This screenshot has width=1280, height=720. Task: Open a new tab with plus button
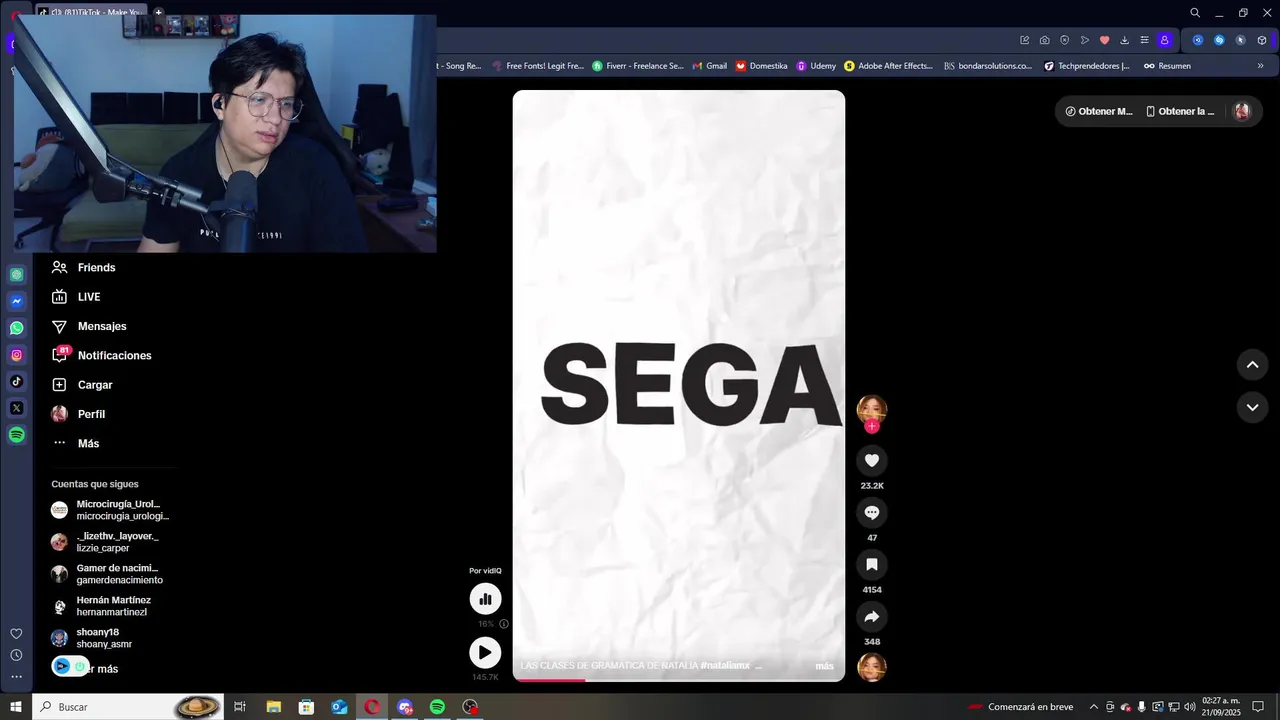158,13
